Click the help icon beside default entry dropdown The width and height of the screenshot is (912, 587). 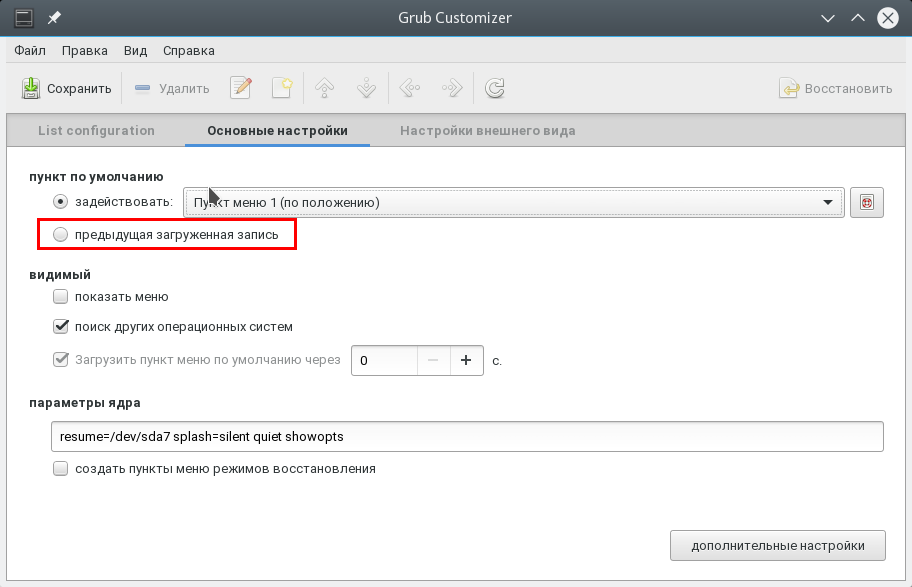[867, 202]
